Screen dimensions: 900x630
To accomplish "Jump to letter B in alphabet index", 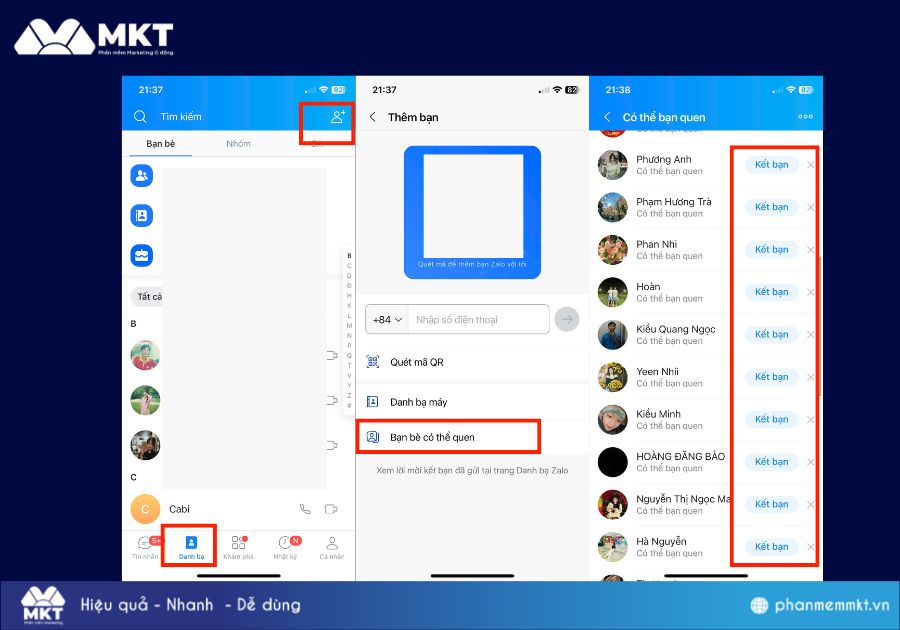I will tap(349, 256).
